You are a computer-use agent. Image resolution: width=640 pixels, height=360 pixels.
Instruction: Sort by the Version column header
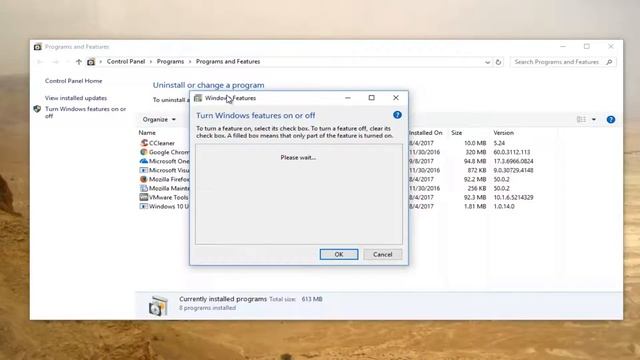(503, 133)
